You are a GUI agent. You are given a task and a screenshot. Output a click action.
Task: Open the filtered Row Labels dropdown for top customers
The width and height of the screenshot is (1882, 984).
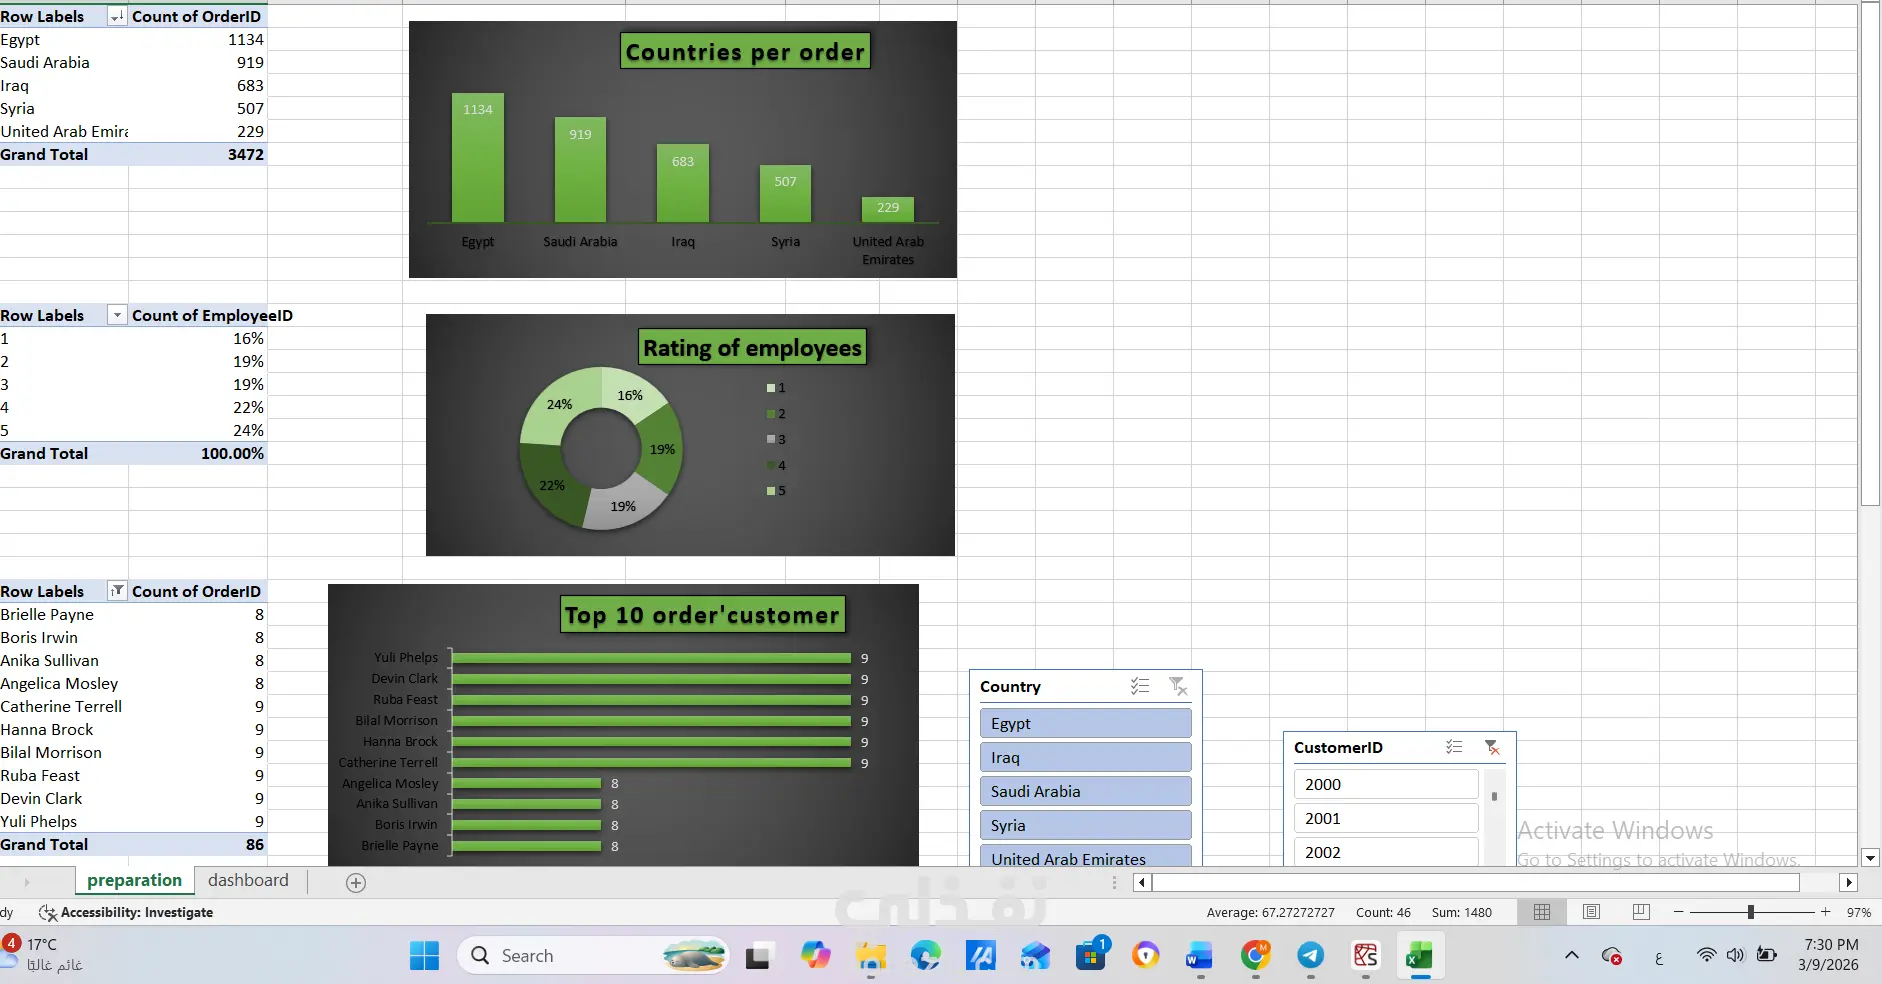117,591
